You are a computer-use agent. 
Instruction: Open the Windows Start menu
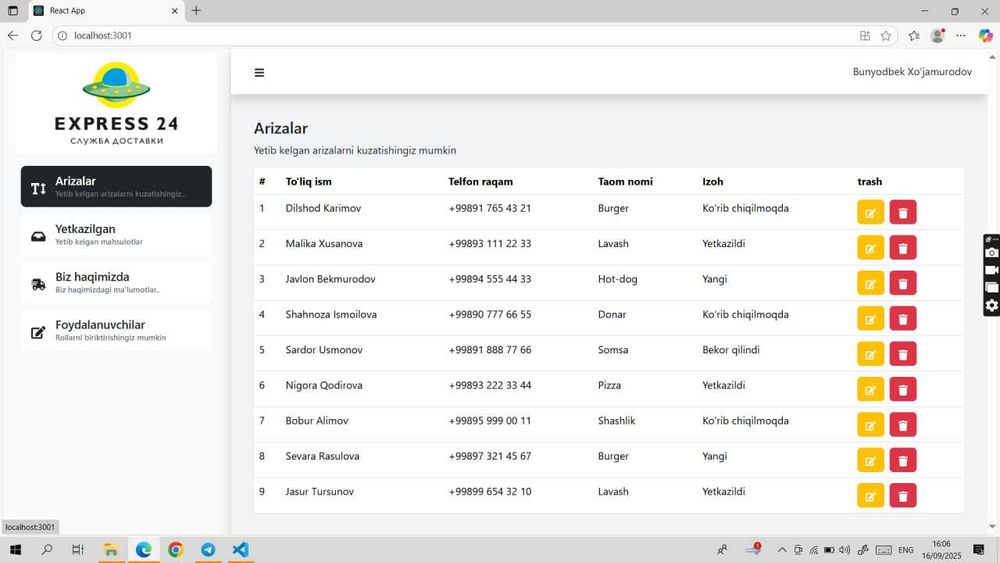click(x=15, y=550)
